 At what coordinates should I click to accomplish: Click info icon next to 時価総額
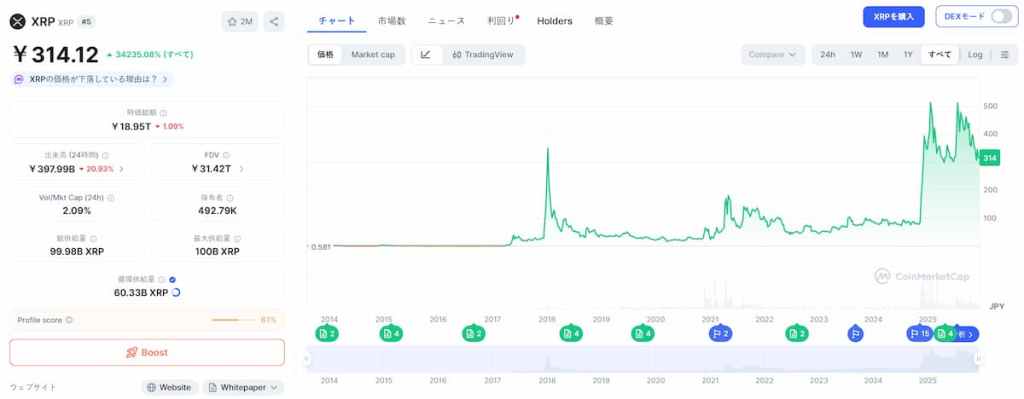click(164, 113)
